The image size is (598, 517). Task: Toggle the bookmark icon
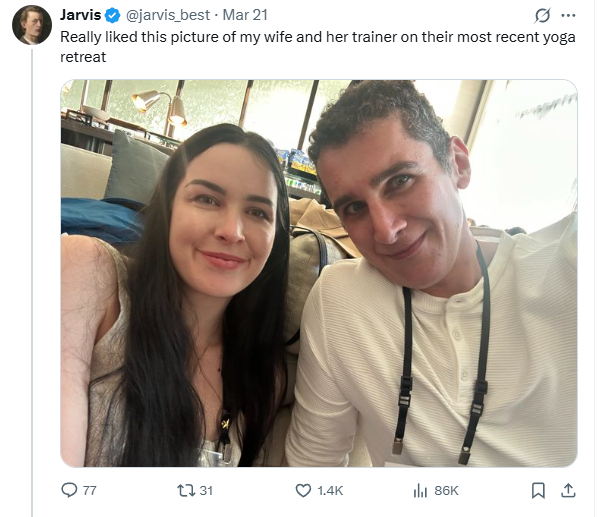point(538,490)
